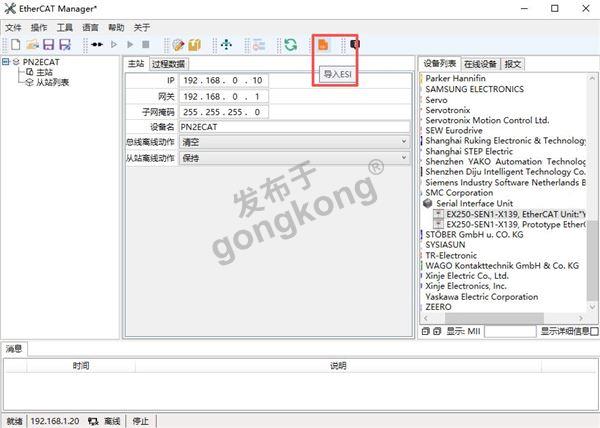
Task: Open the 总线离线动作 dropdown
Action: (403, 142)
